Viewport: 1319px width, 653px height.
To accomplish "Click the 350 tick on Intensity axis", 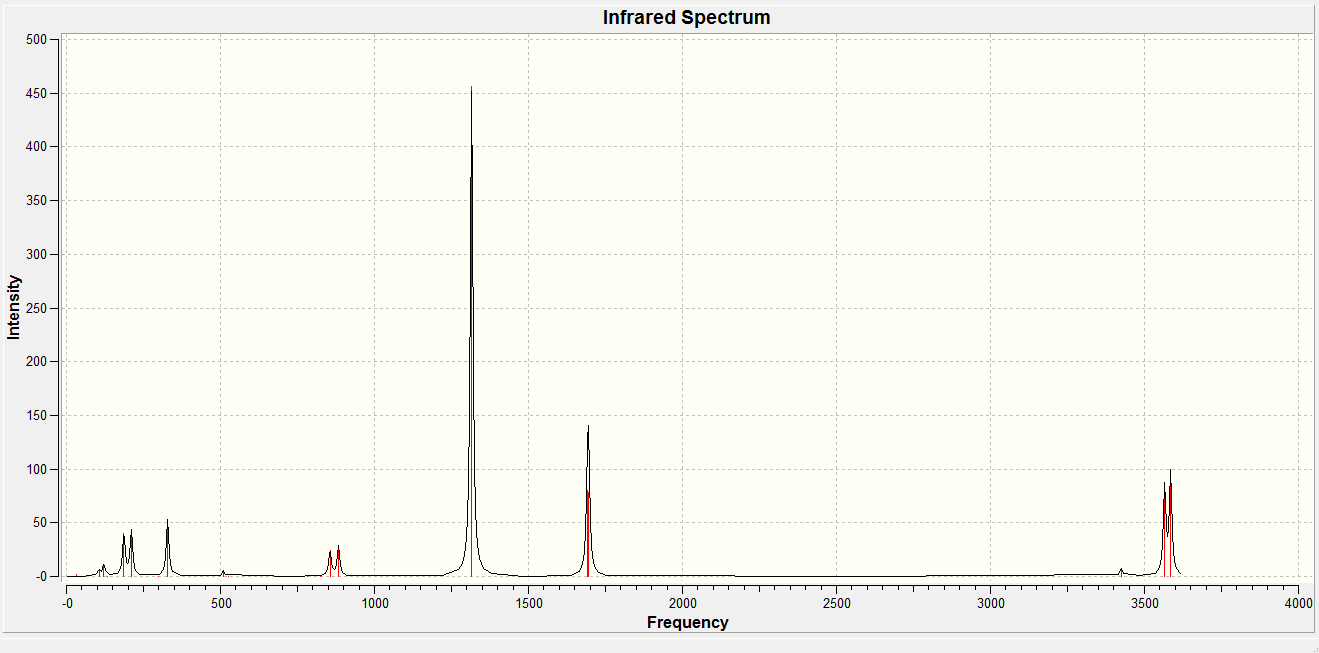I will [37, 200].
